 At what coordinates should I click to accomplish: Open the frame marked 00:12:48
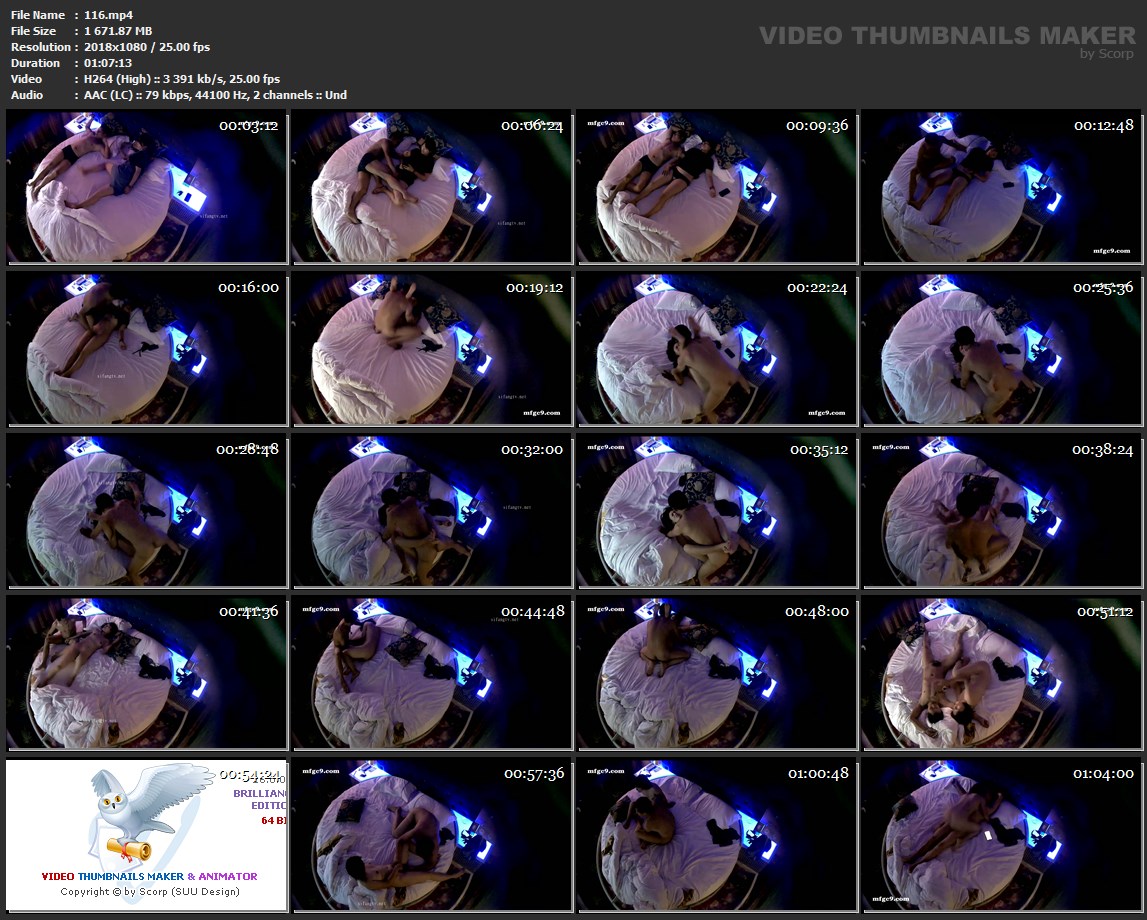[x=1002, y=187]
